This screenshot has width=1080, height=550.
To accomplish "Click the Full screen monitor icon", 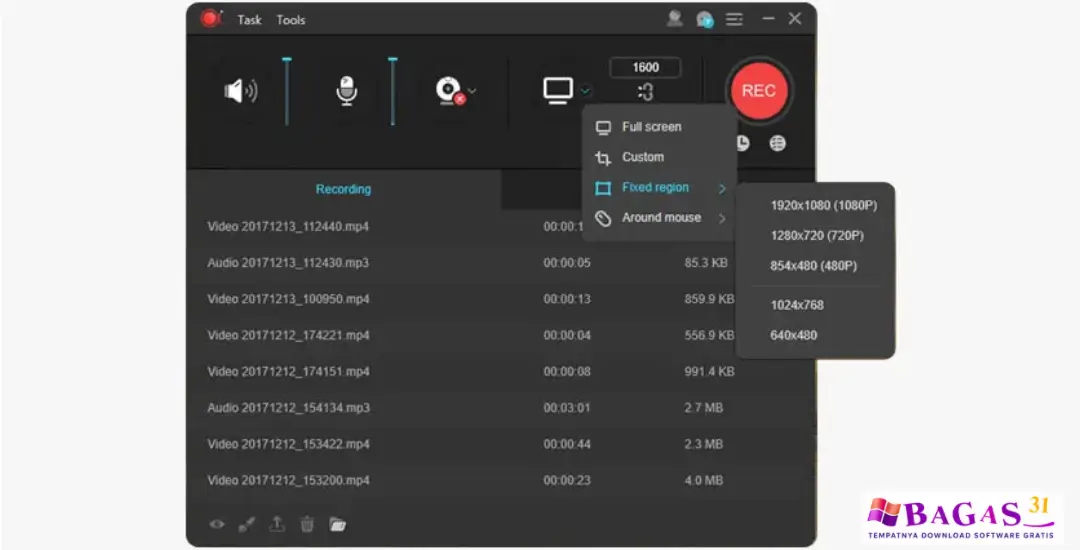I will tap(603, 127).
